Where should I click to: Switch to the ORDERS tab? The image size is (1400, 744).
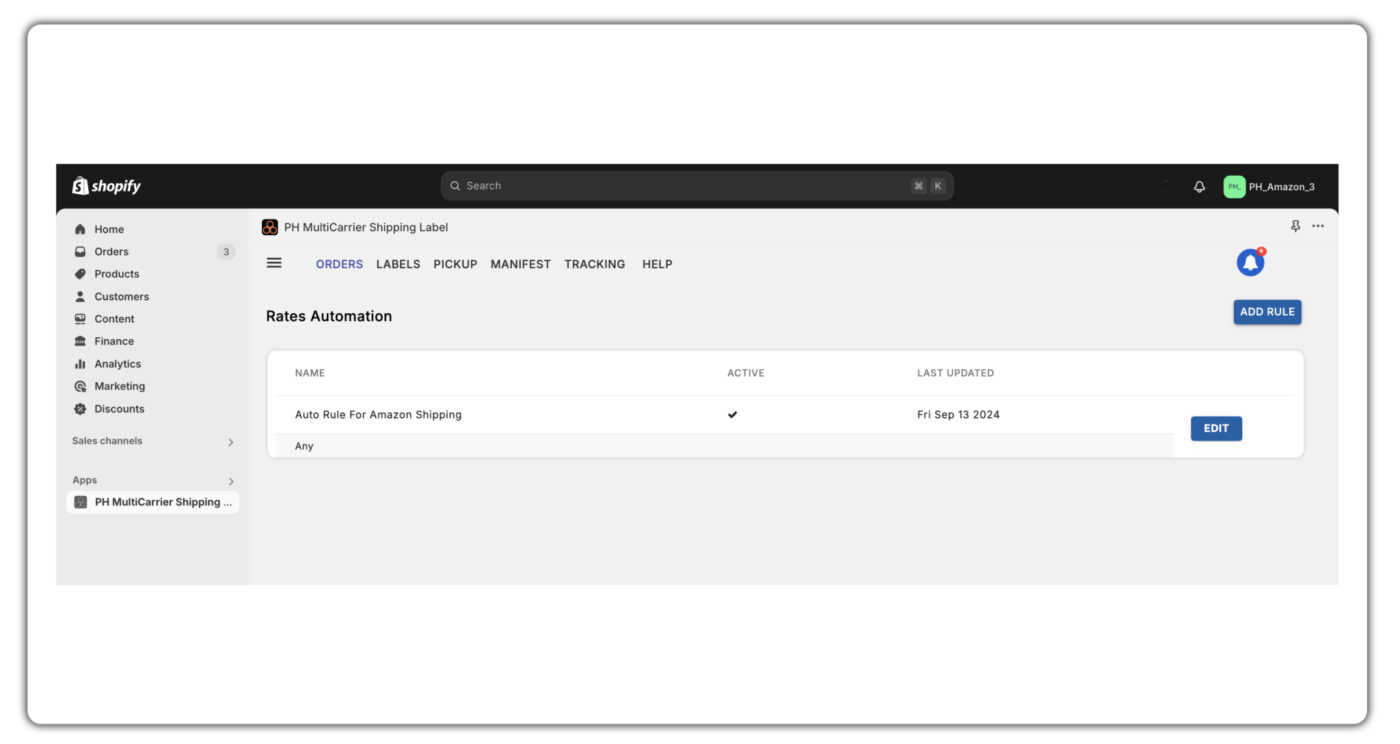click(339, 264)
